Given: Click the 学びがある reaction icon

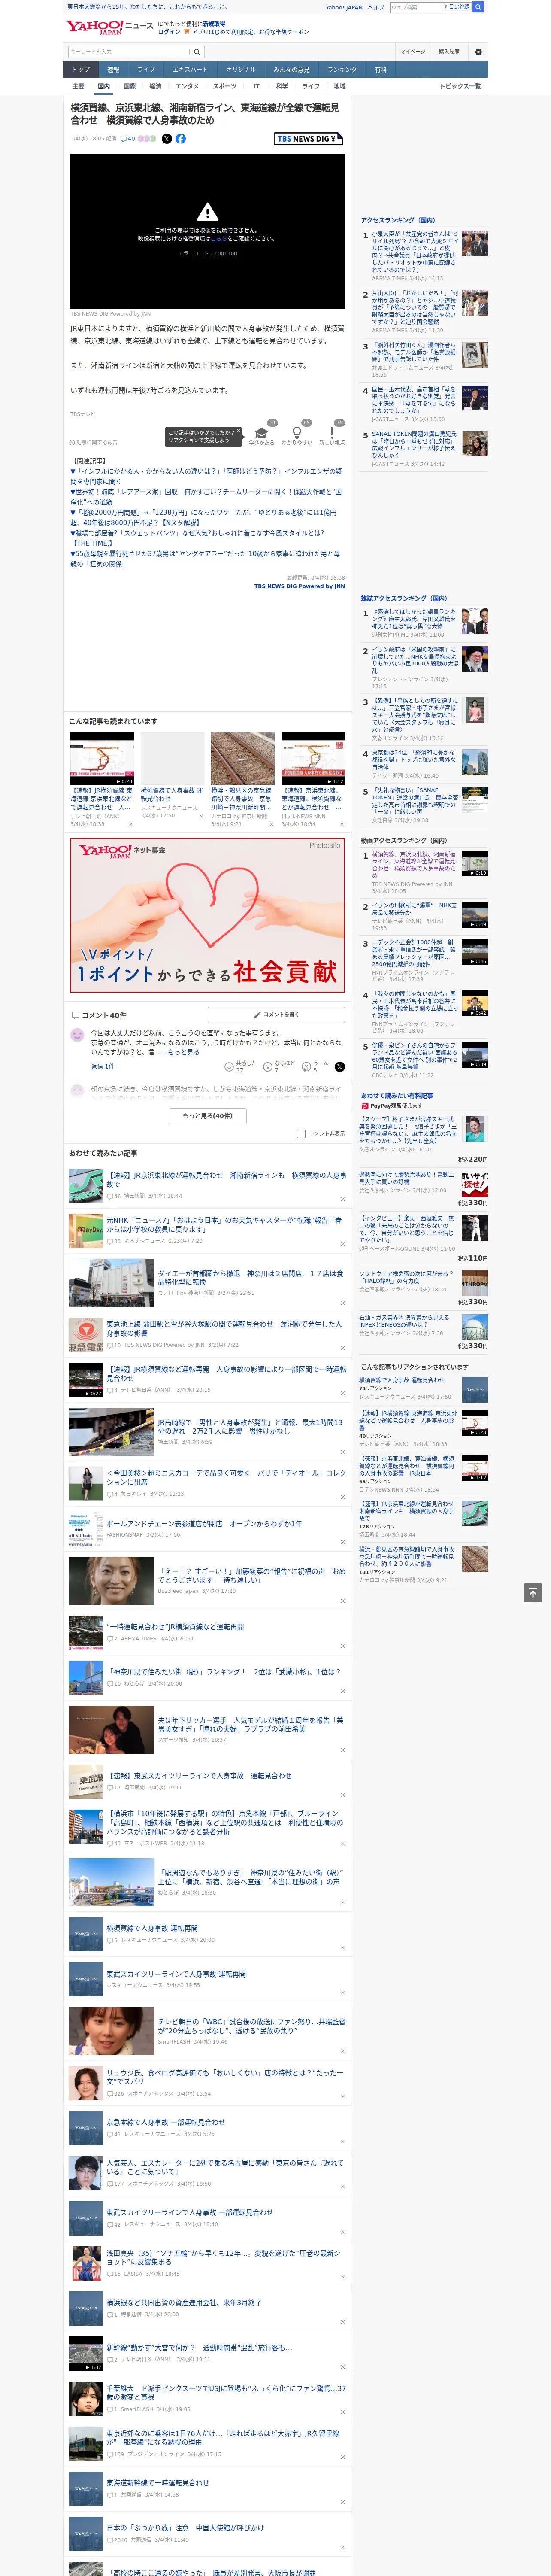Looking at the screenshot, I should (262, 433).
